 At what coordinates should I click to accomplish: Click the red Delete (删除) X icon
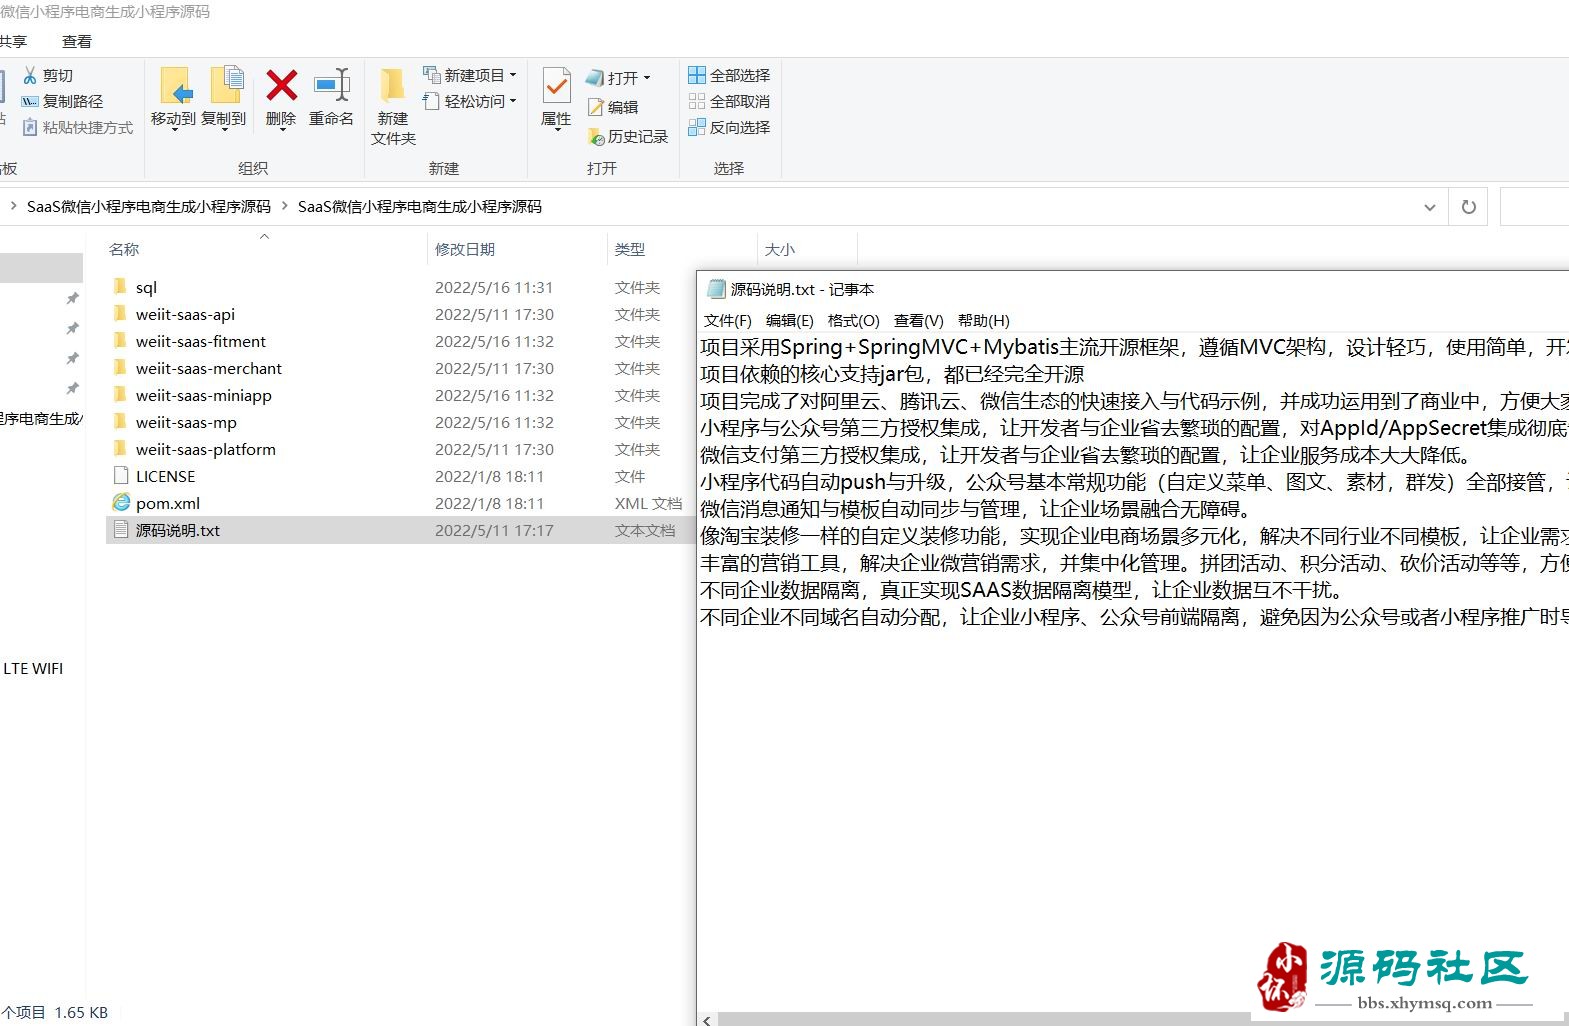(x=281, y=85)
